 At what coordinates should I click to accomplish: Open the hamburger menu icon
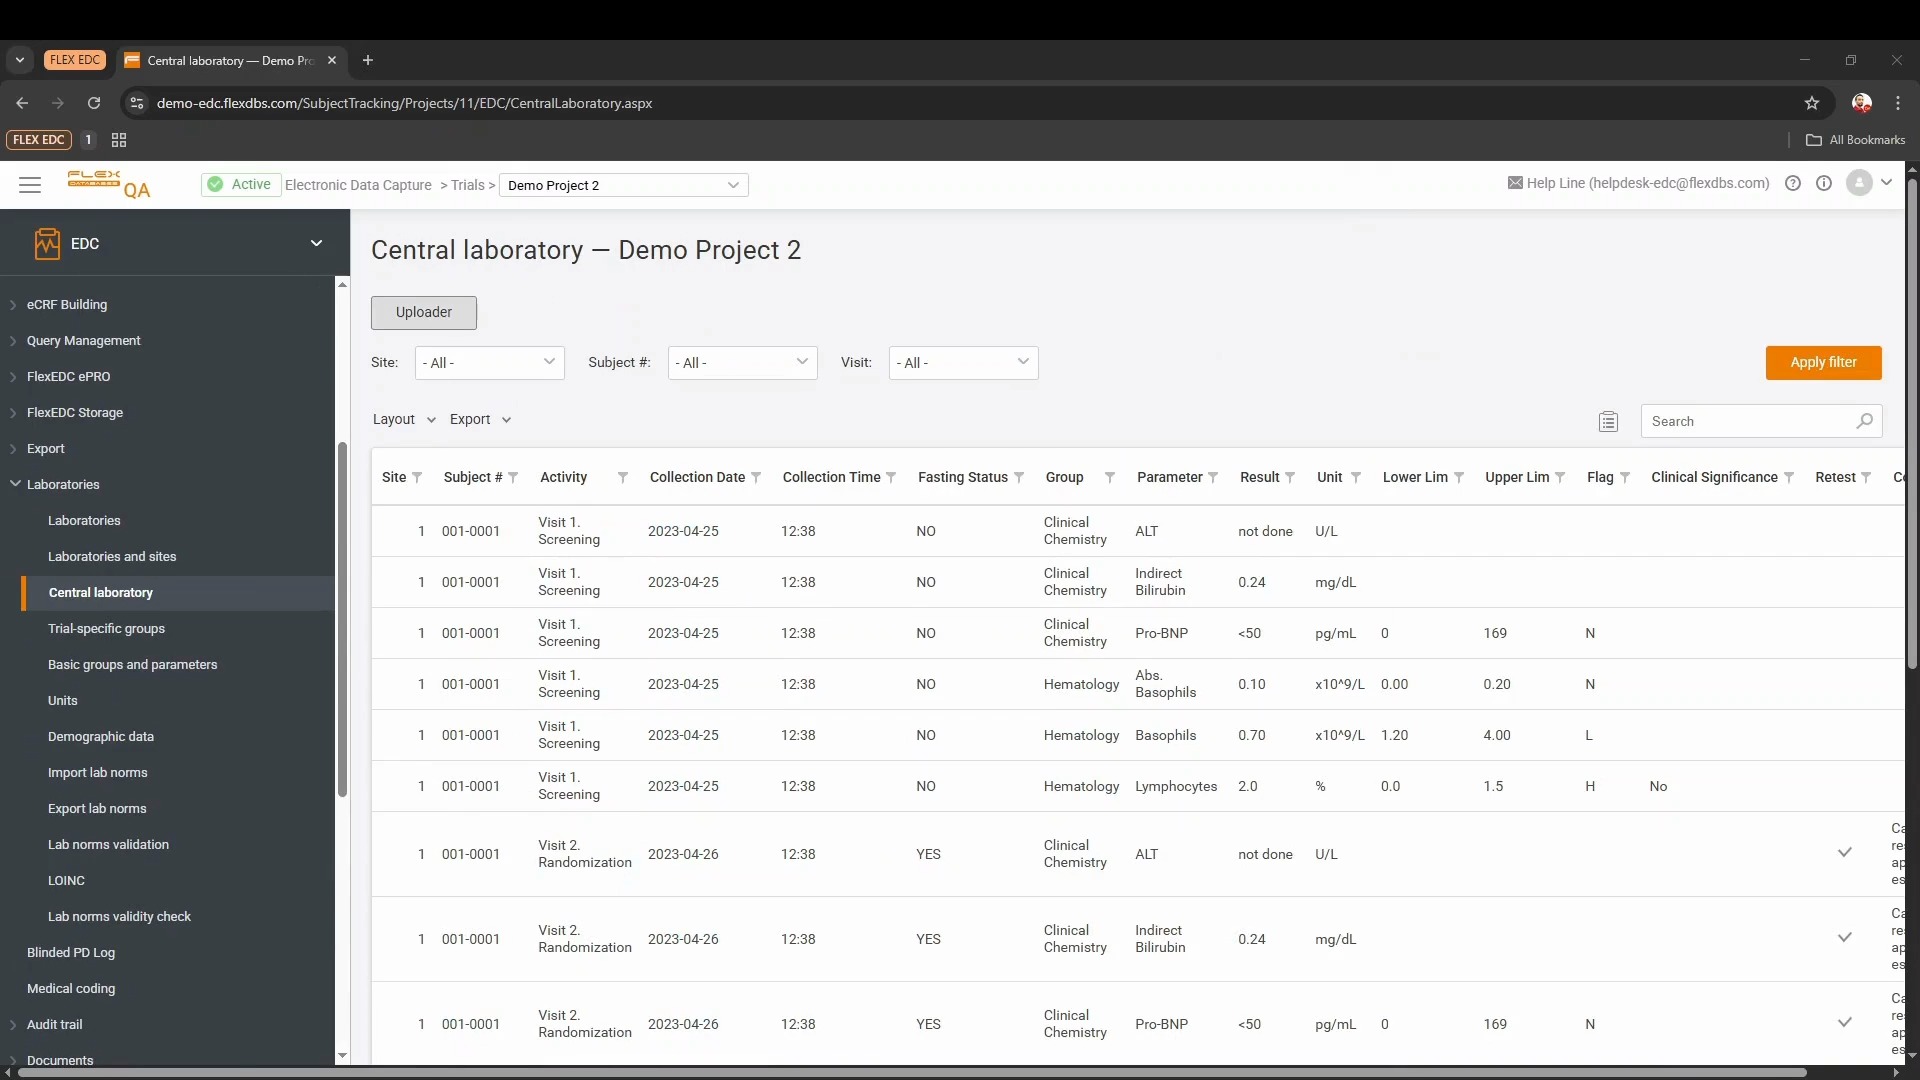click(x=30, y=185)
